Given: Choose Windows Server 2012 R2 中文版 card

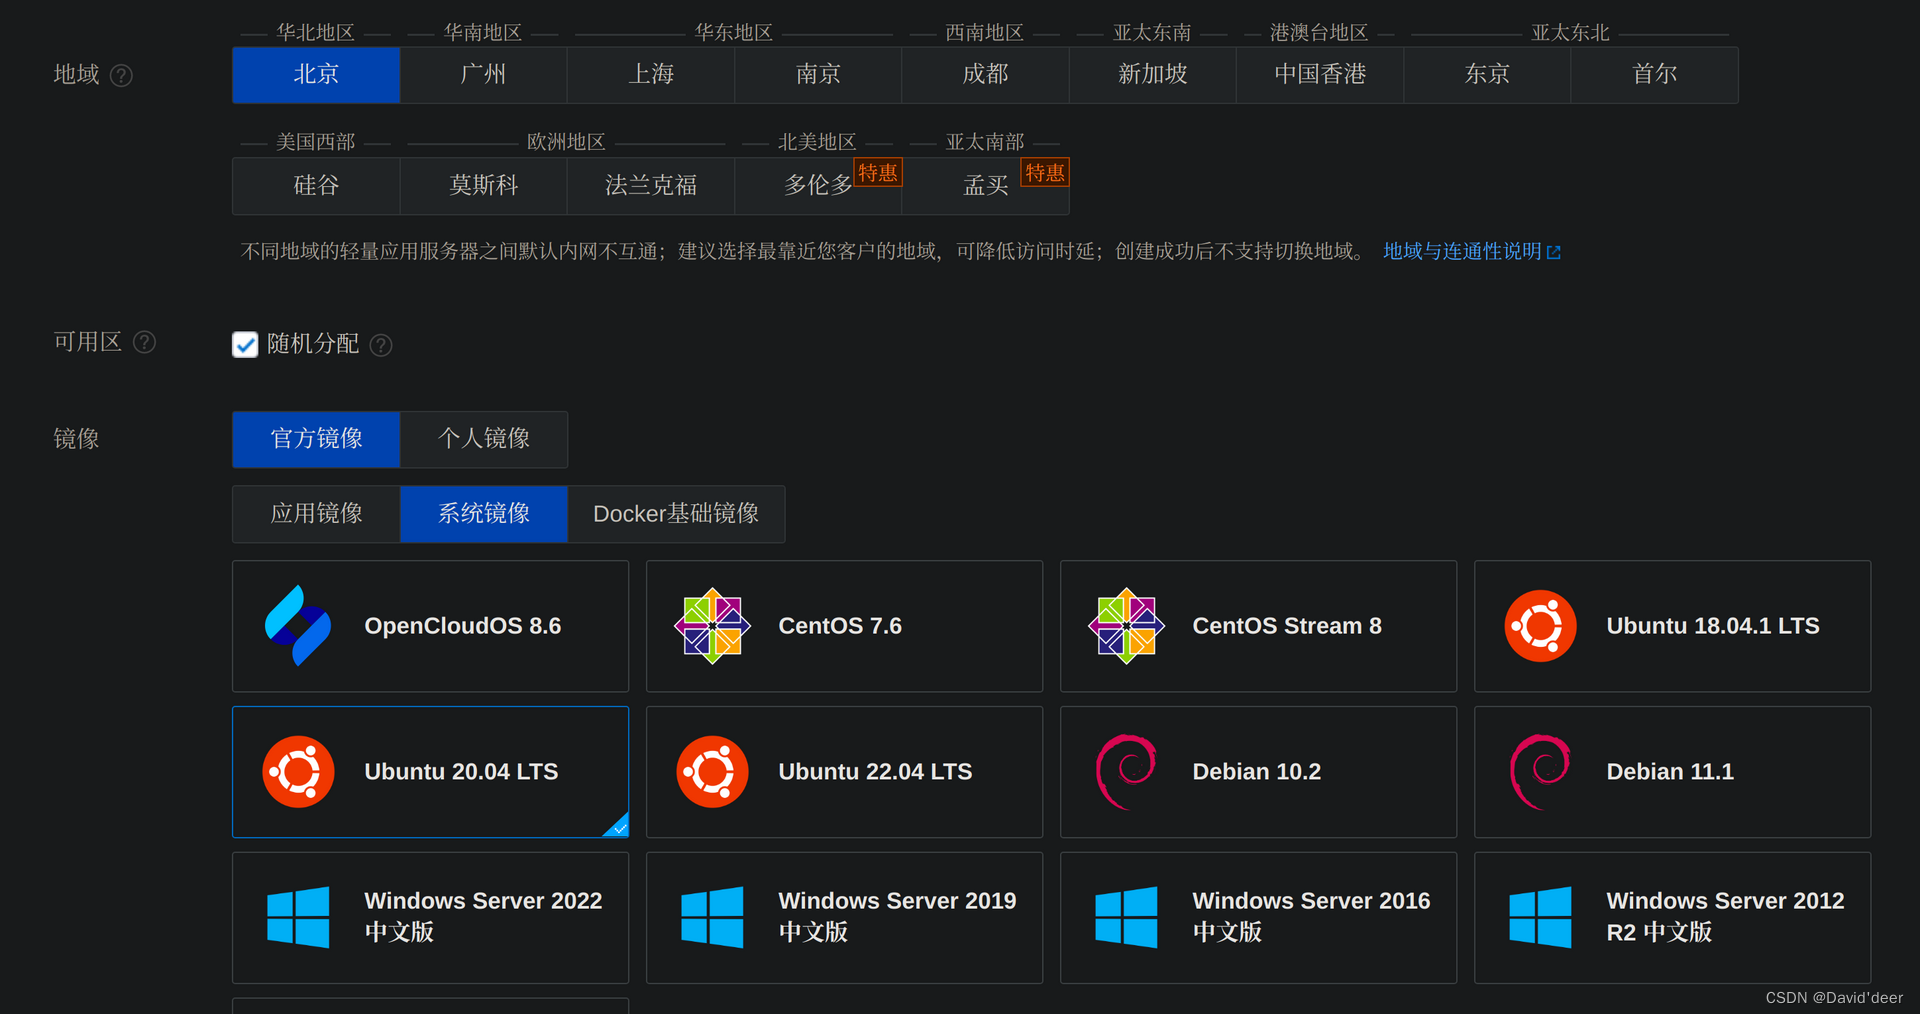Looking at the screenshot, I should pyautogui.click(x=1673, y=918).
